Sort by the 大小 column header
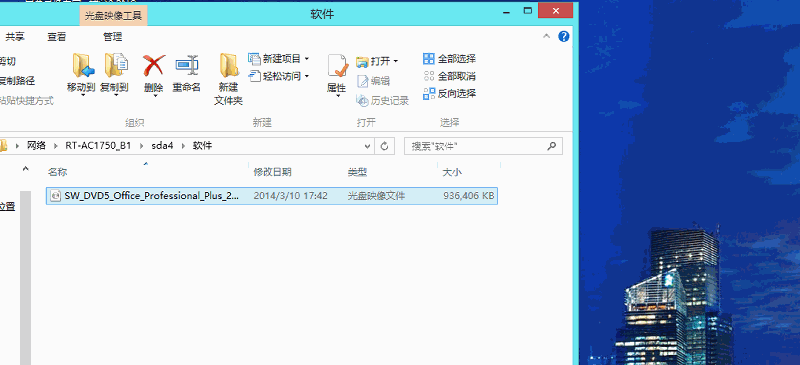The width and height of the screenshot is (800, 365). coord(452,172)
